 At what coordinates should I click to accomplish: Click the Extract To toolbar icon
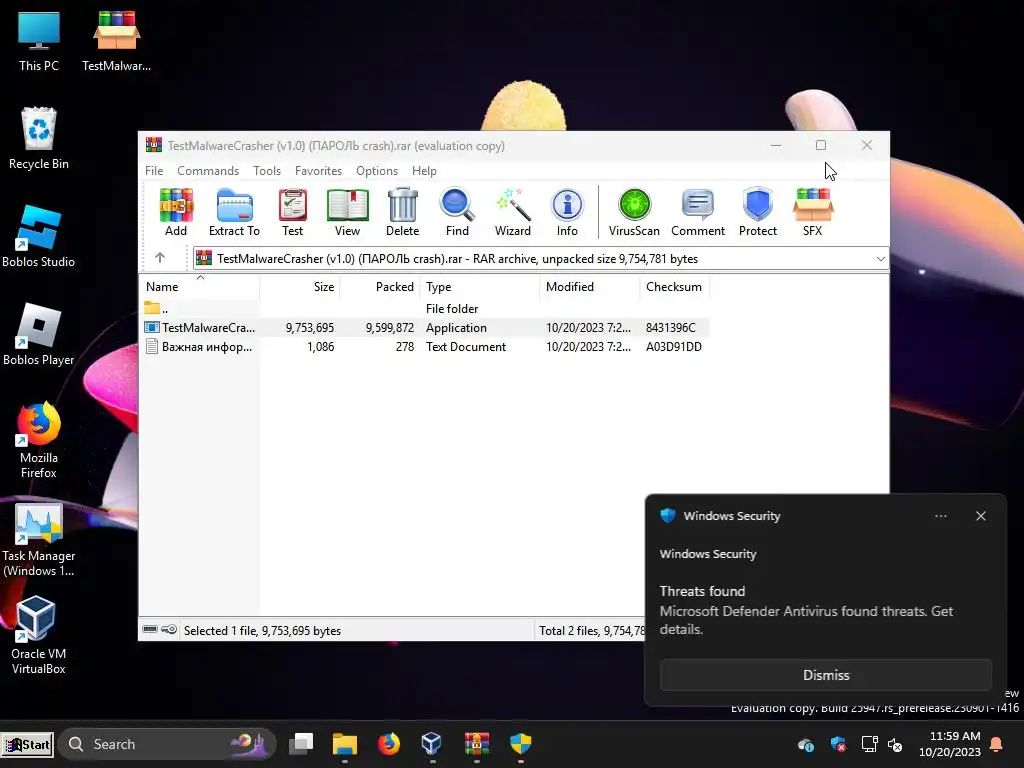point(234,212)
